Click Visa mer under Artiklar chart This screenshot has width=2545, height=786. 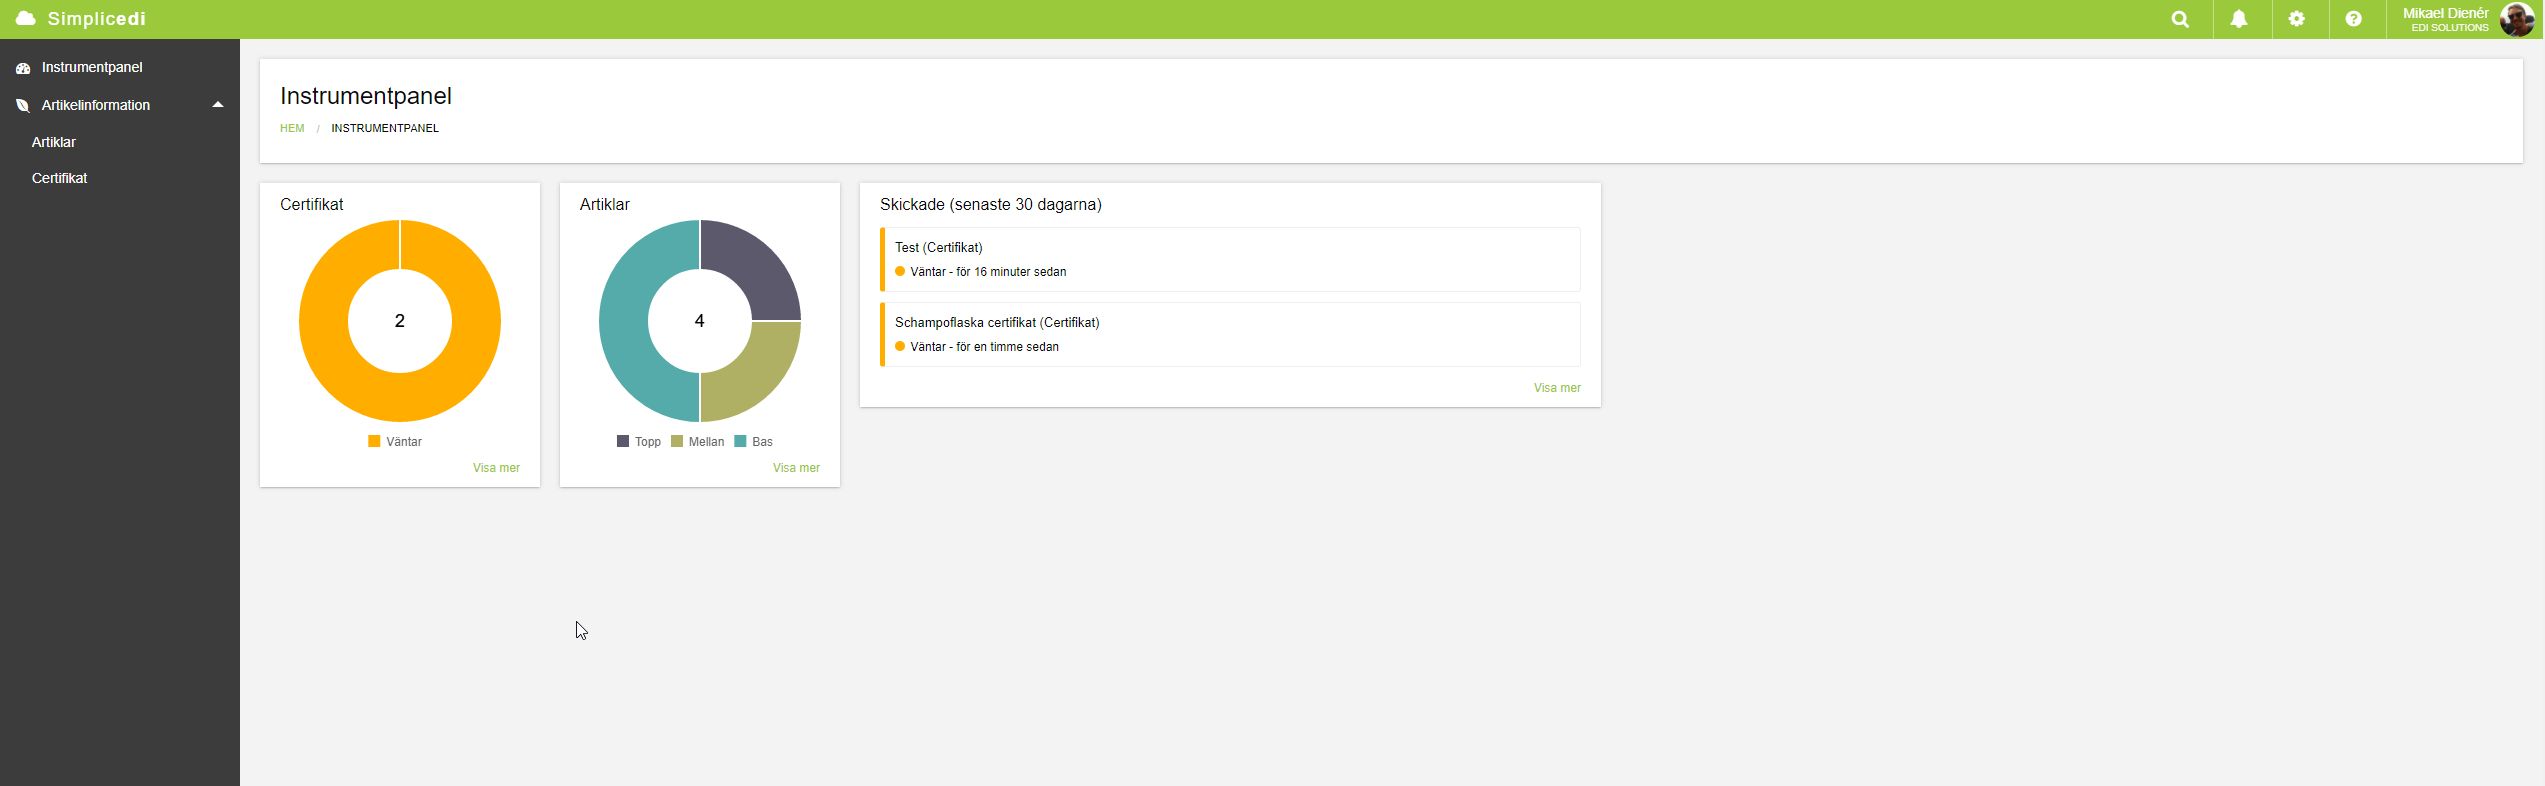click(x=796, y=468)
